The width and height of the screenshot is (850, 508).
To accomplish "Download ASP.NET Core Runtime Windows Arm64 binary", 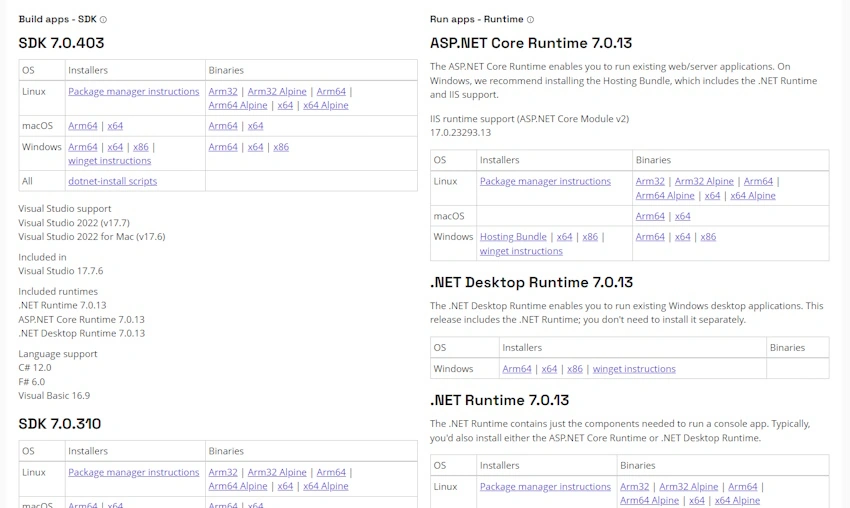I will point(650,237).
